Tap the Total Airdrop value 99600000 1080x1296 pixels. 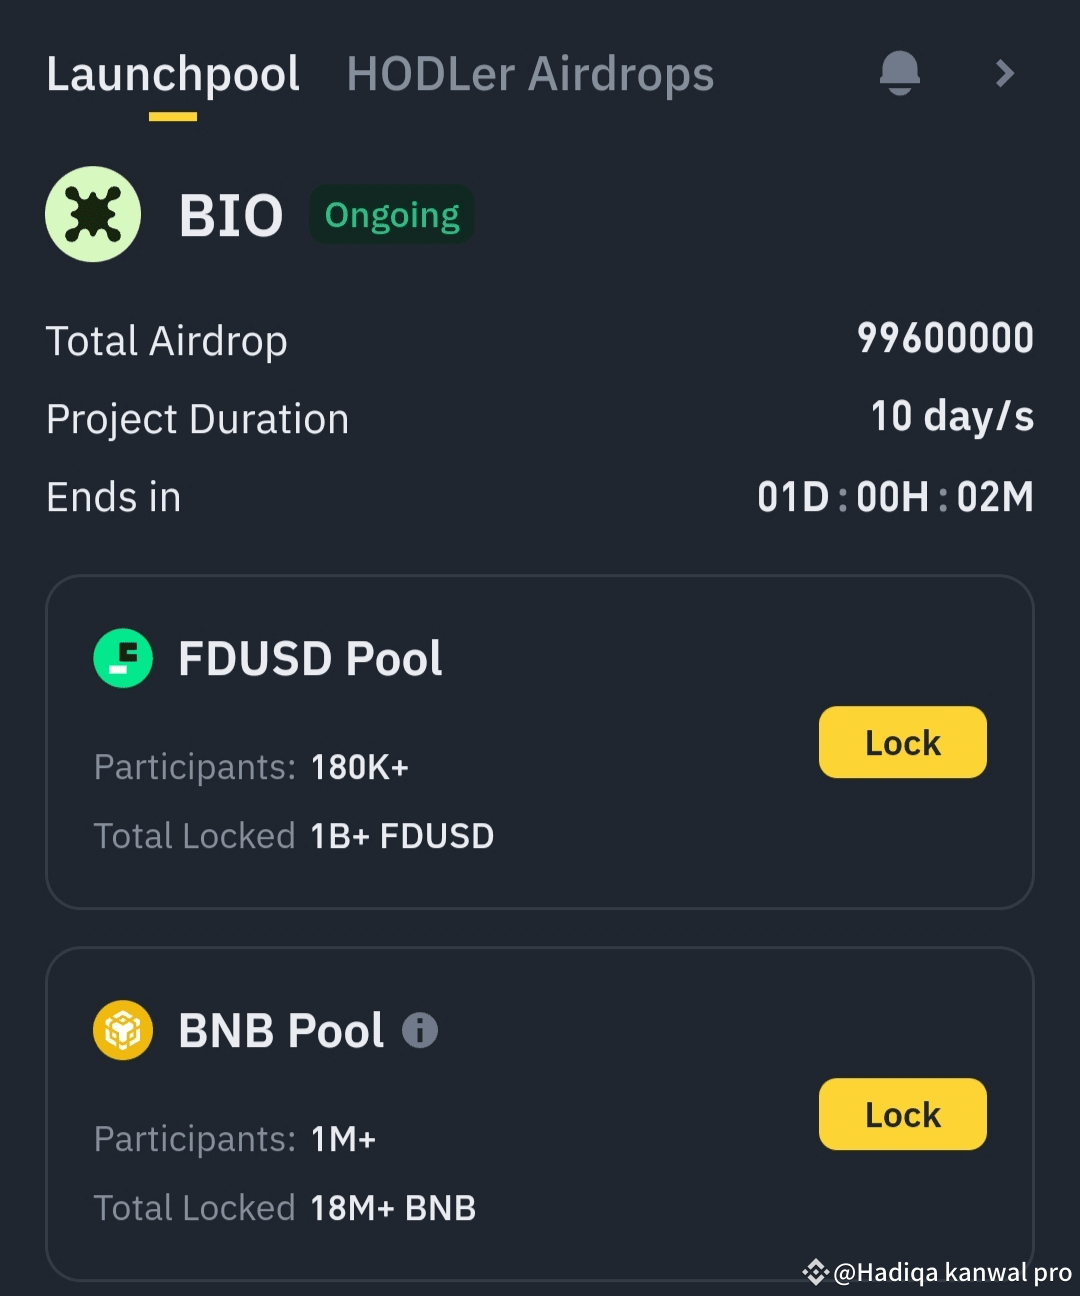[x=945, y=339]
